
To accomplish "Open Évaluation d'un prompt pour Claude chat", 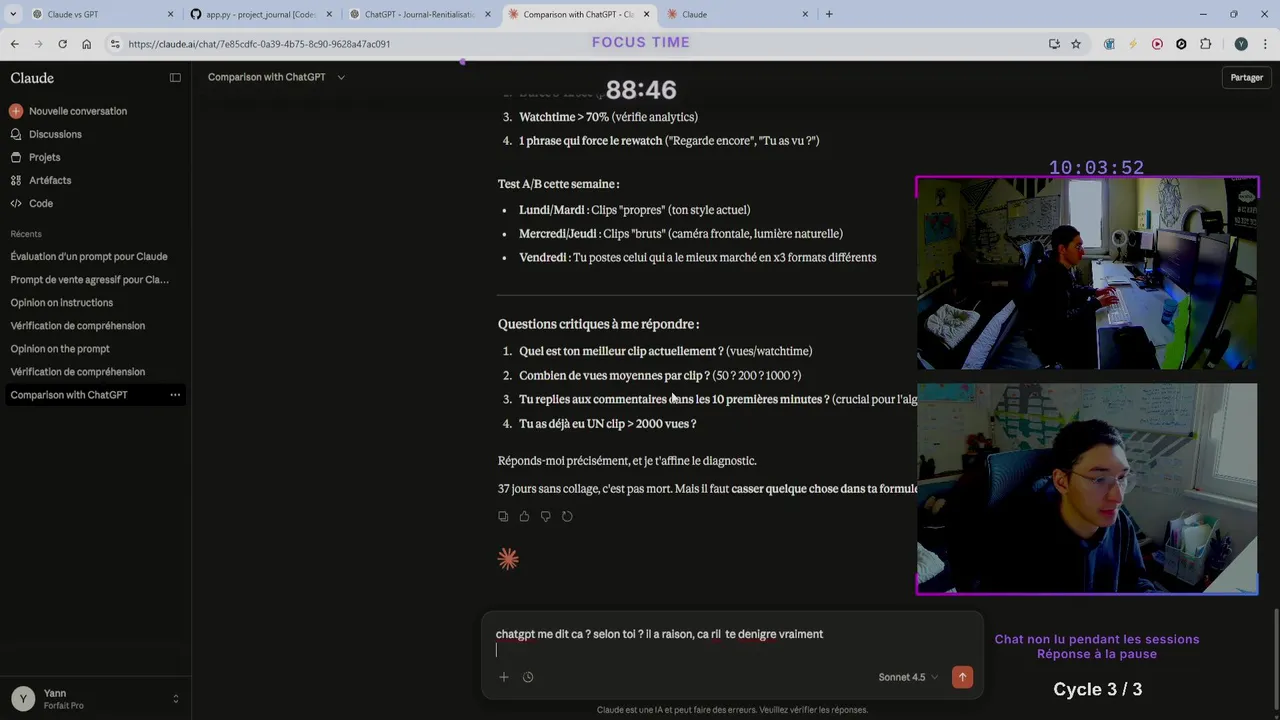I will [x=89, y=257].
